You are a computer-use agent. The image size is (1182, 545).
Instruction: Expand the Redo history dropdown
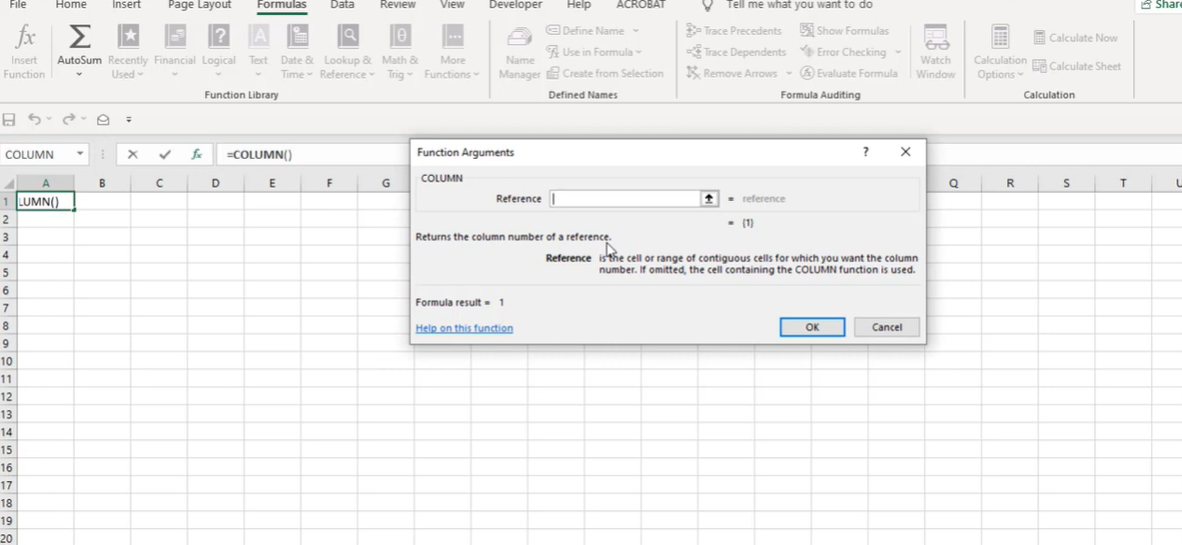(x=83, y=119)
